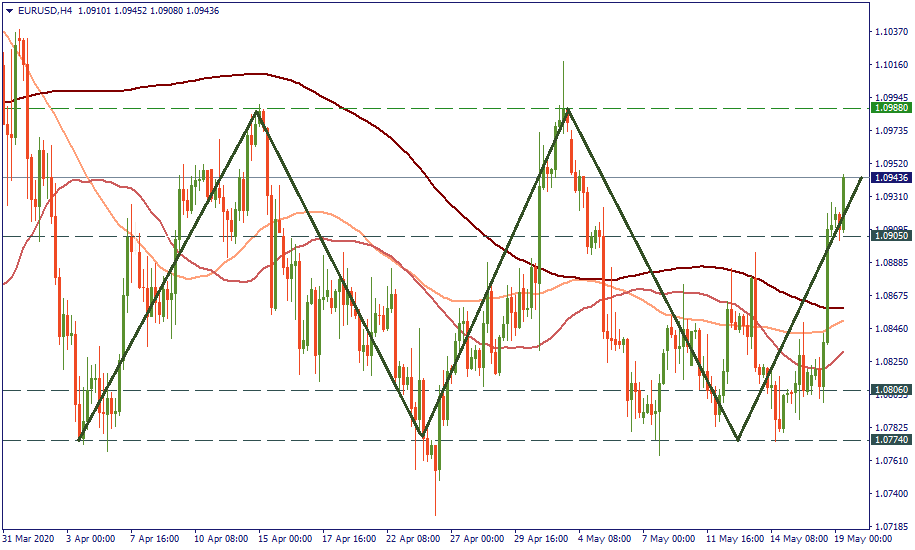915x550 pixels.
Task: Click the 1.08060 level price tag
Action: point(890,390)
